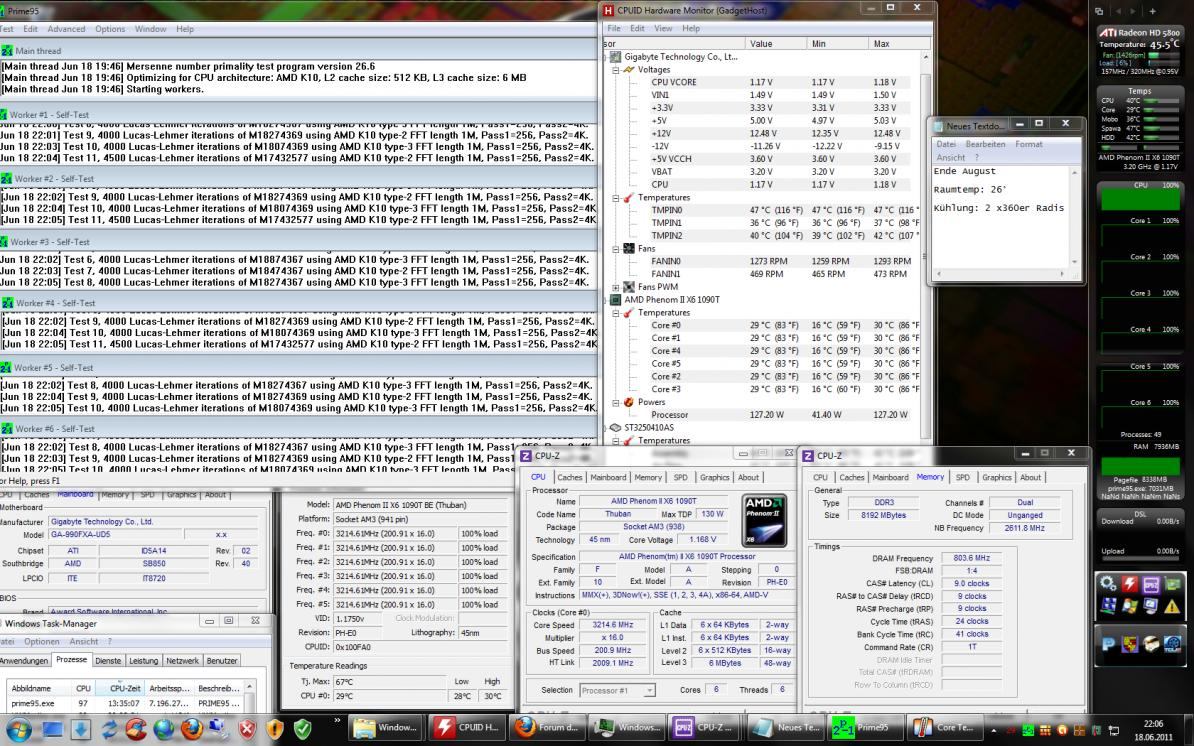
Task: Click the Value column header in HWMonitor
Action: pos(775,43)
